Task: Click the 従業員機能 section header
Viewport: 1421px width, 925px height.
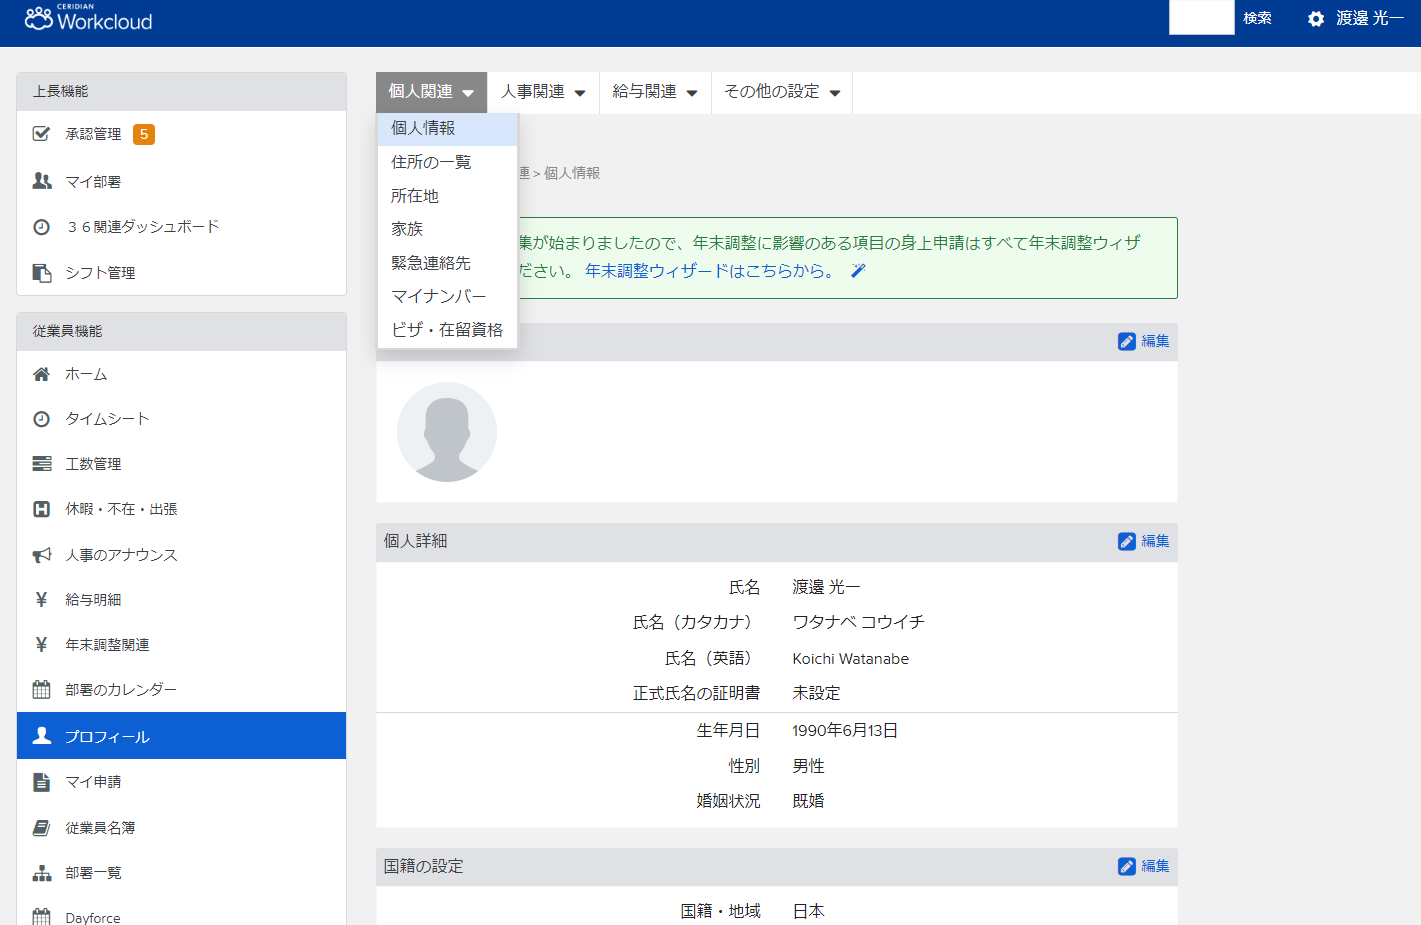Action: tap(181, 331)
